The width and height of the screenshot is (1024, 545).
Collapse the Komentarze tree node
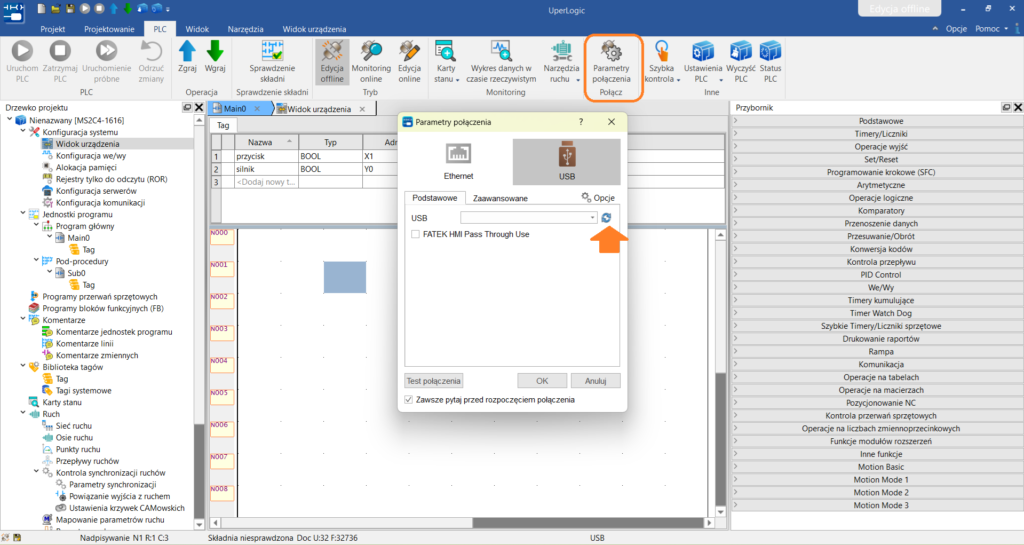23,320
